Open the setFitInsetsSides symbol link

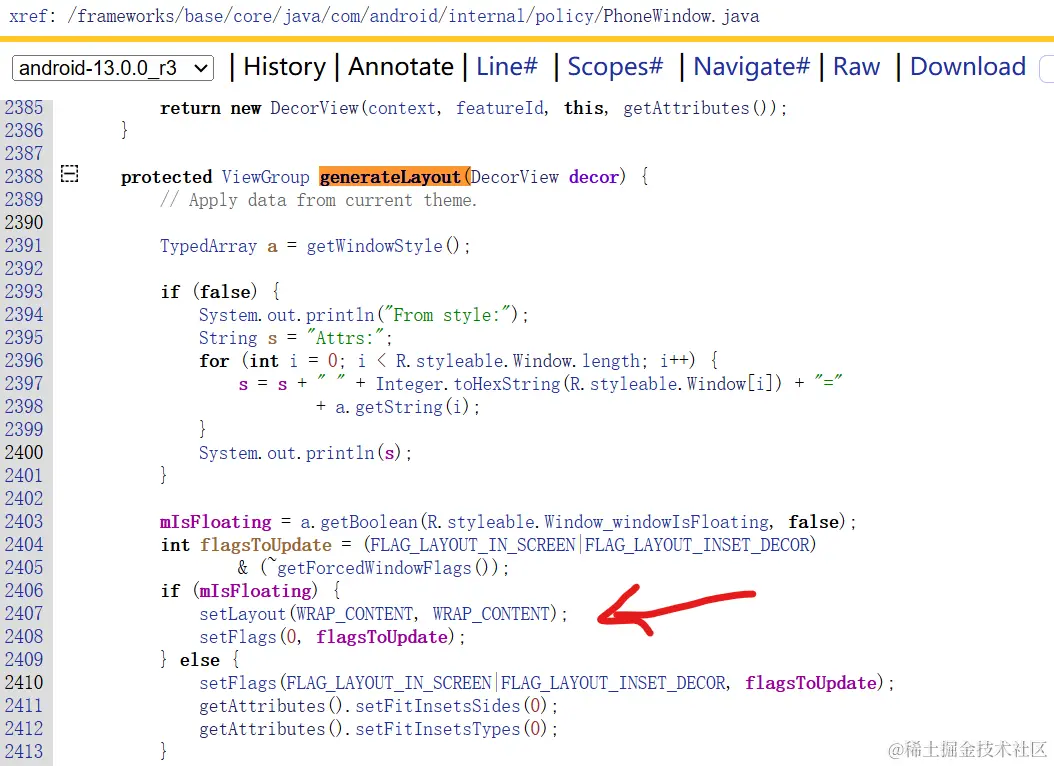pyautogui.click(x=438, y=706)
